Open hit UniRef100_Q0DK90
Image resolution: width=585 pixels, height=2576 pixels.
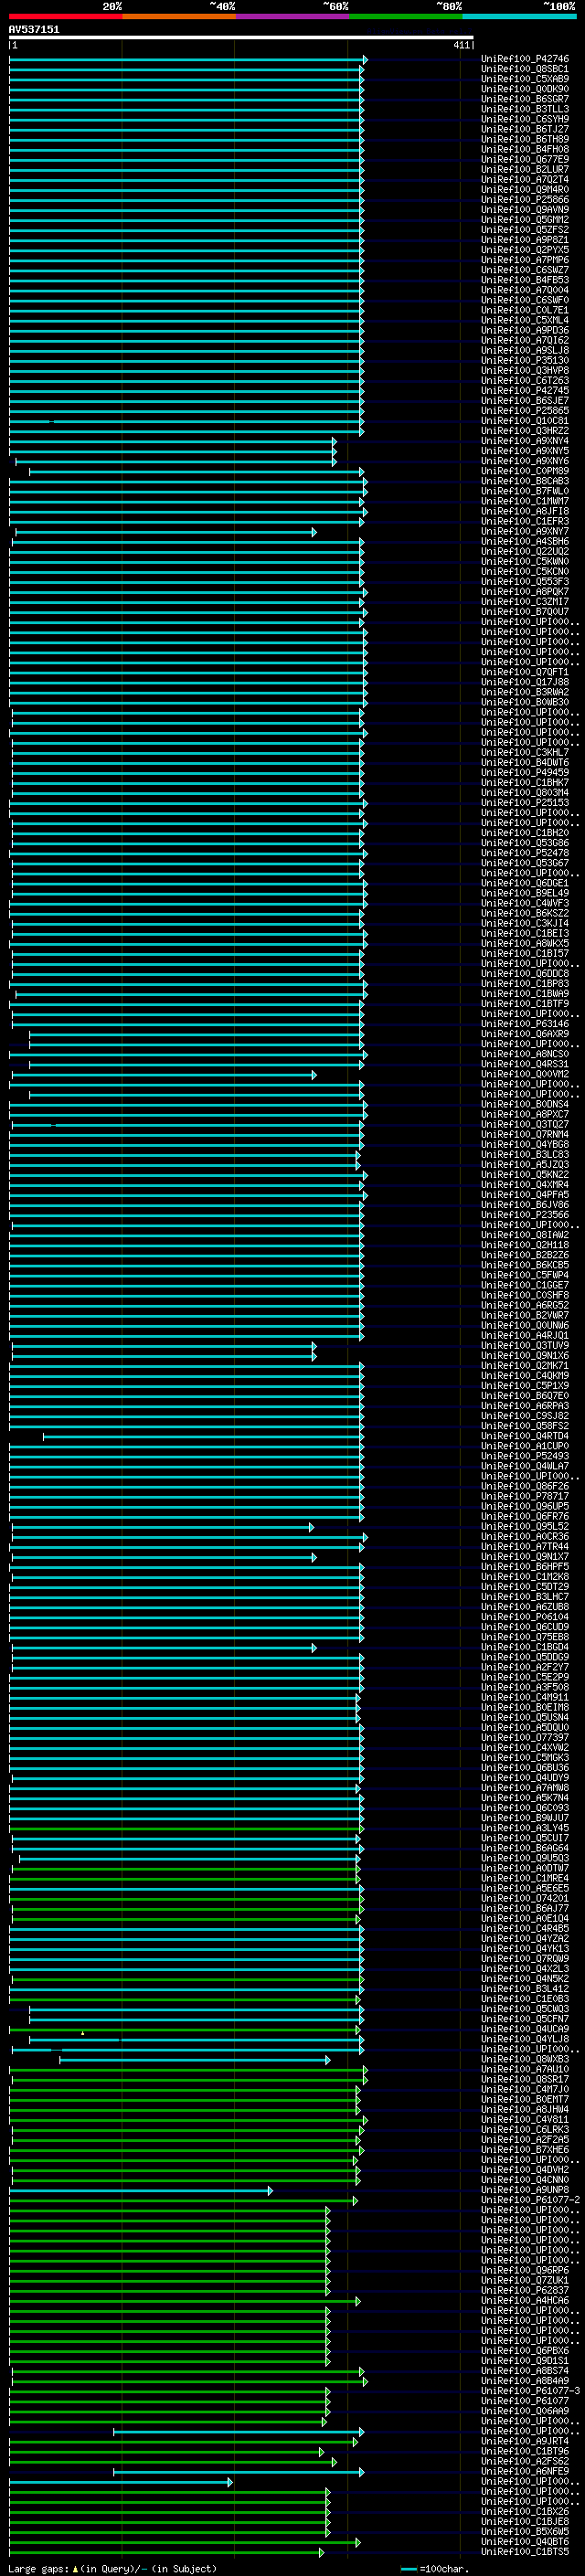tap(525, 89)
